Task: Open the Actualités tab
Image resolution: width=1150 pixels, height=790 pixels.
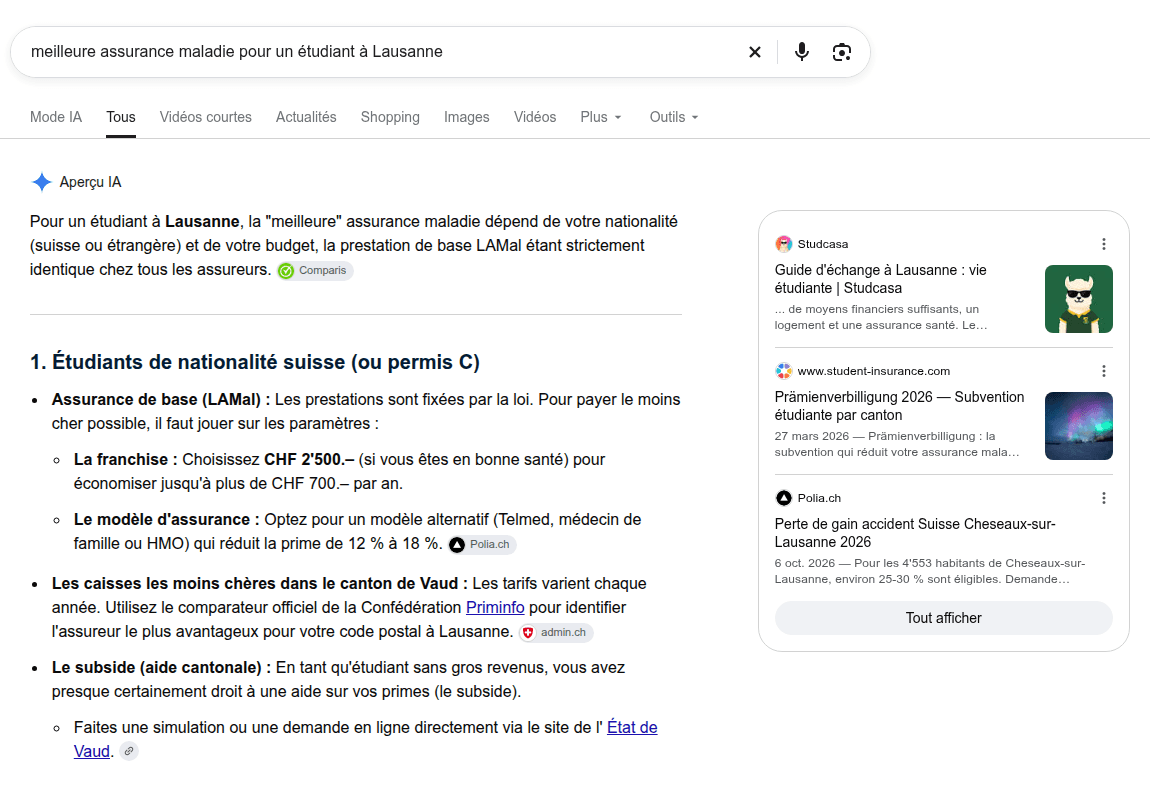Action: pyautogui.click(x=306, y=117)
